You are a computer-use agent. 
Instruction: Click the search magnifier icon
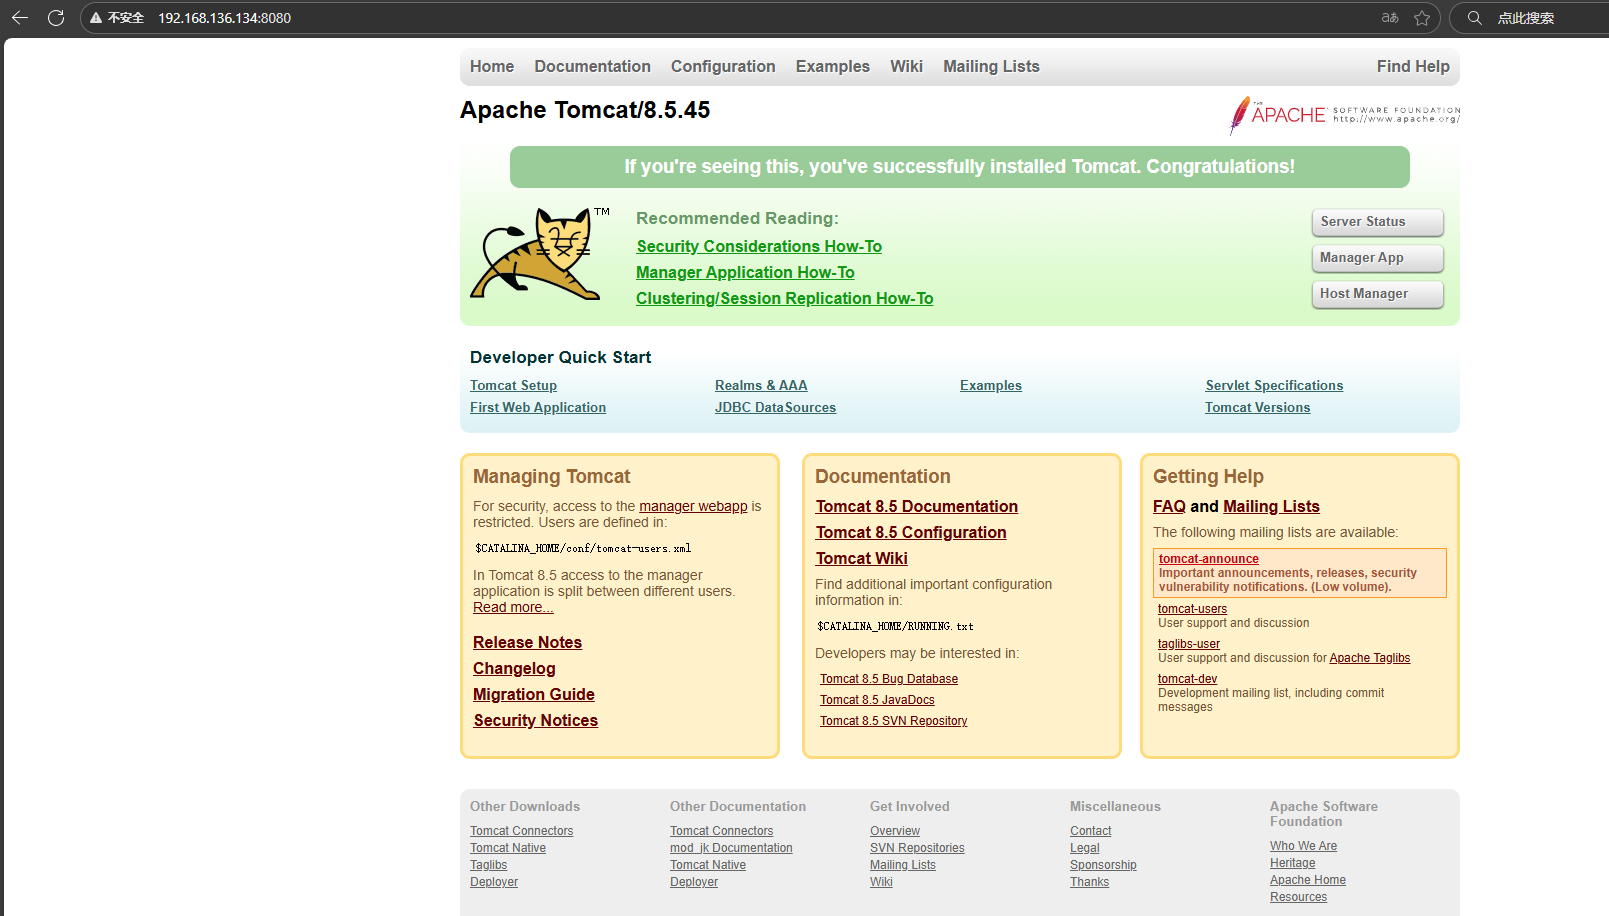tap(1475, 18)
